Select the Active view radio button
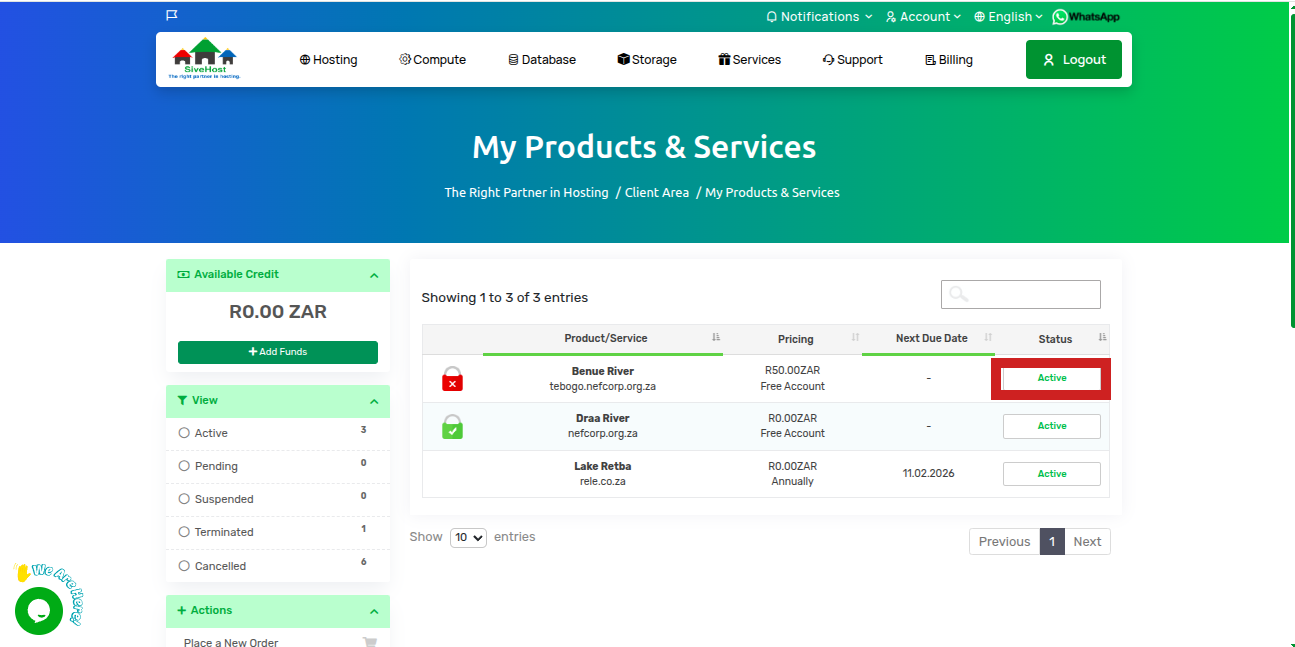The width and height of the screenshot is (1295, 647). point(184,433)
